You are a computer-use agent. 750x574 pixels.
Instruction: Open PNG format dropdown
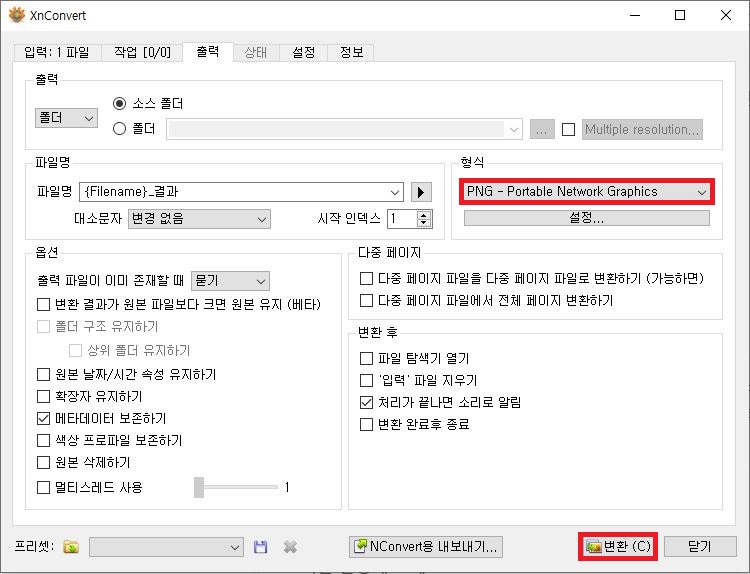click(586, 192)
